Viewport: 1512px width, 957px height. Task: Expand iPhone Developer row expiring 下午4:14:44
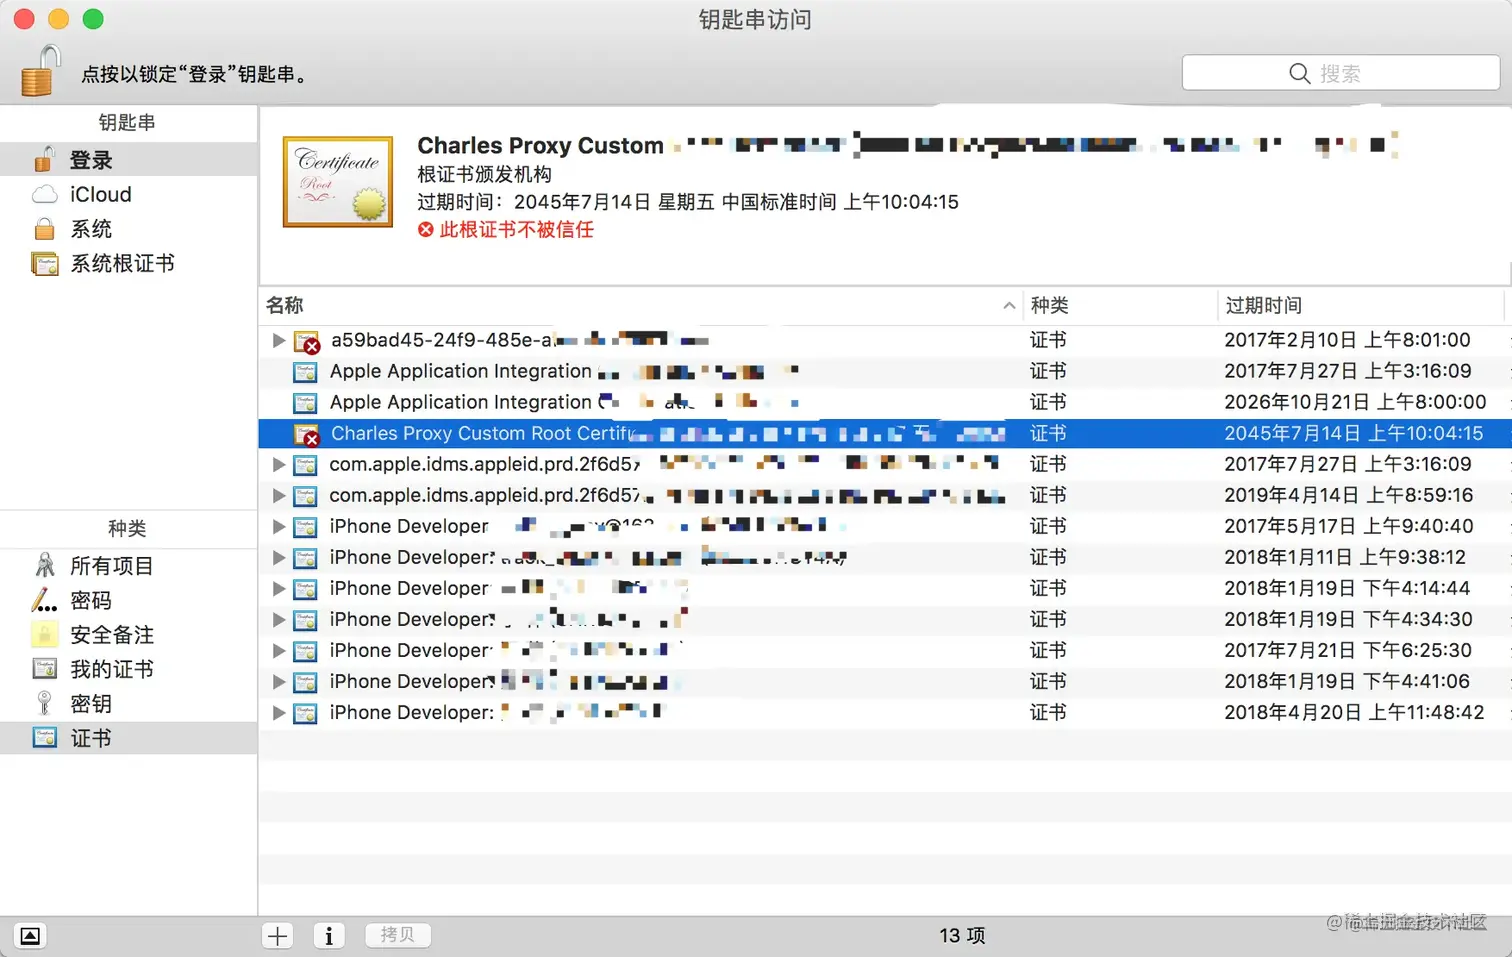point(279,588)
